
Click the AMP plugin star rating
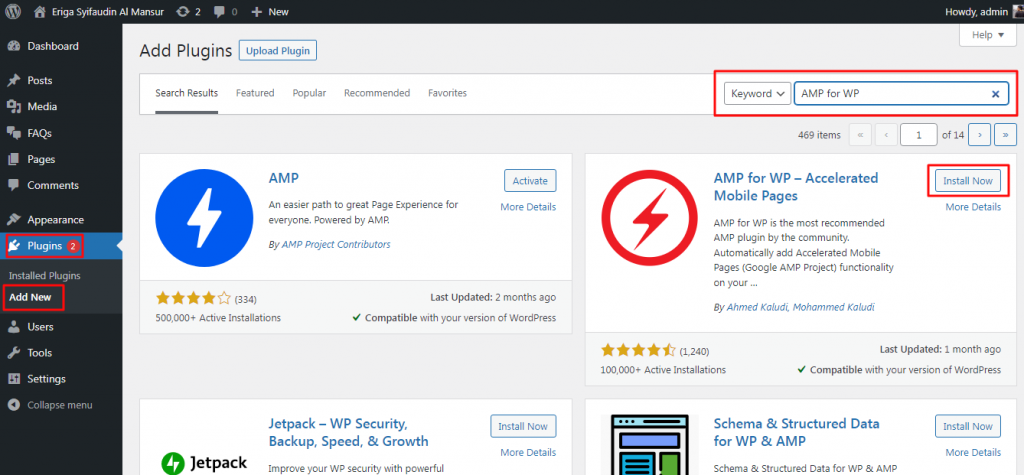(193, 299)
